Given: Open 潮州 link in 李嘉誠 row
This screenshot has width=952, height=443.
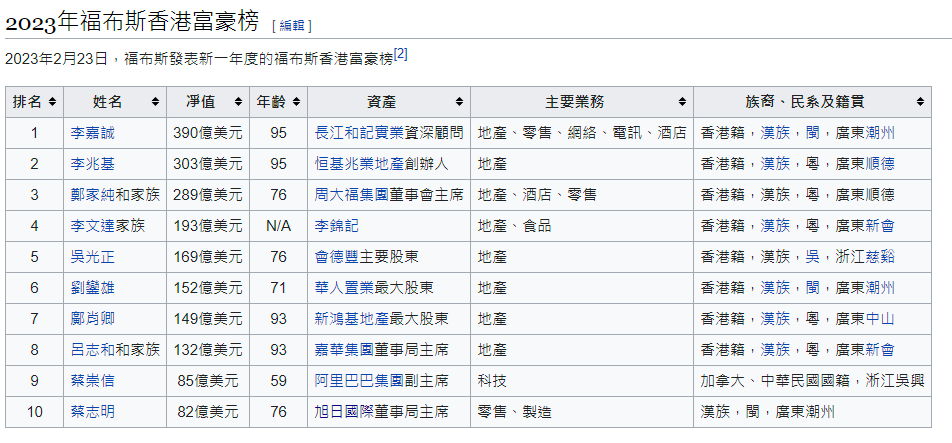Looking at the screenshot, I should coord(880,133).
